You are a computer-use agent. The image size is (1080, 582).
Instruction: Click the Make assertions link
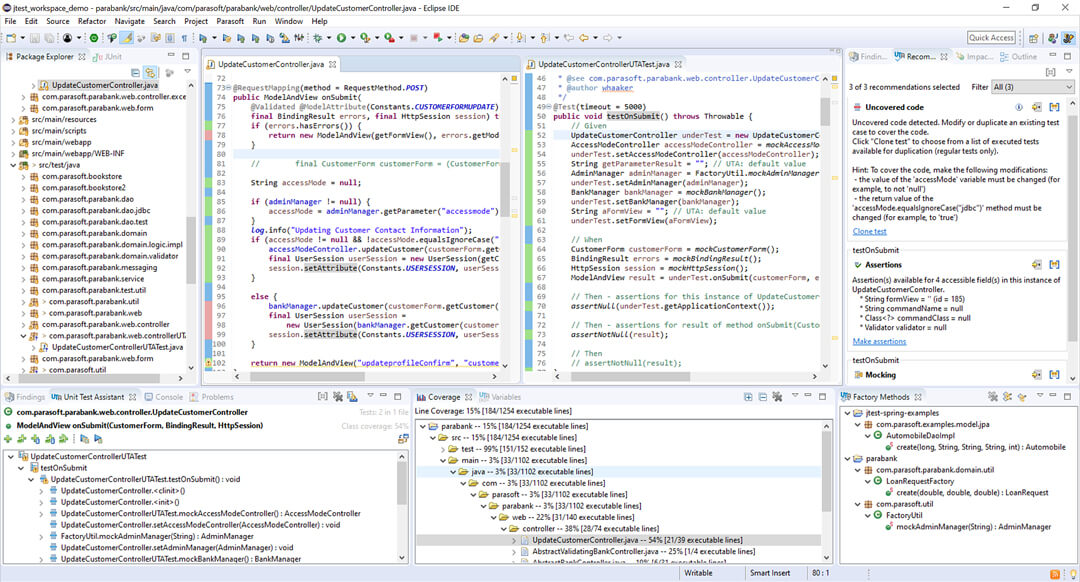880,341
